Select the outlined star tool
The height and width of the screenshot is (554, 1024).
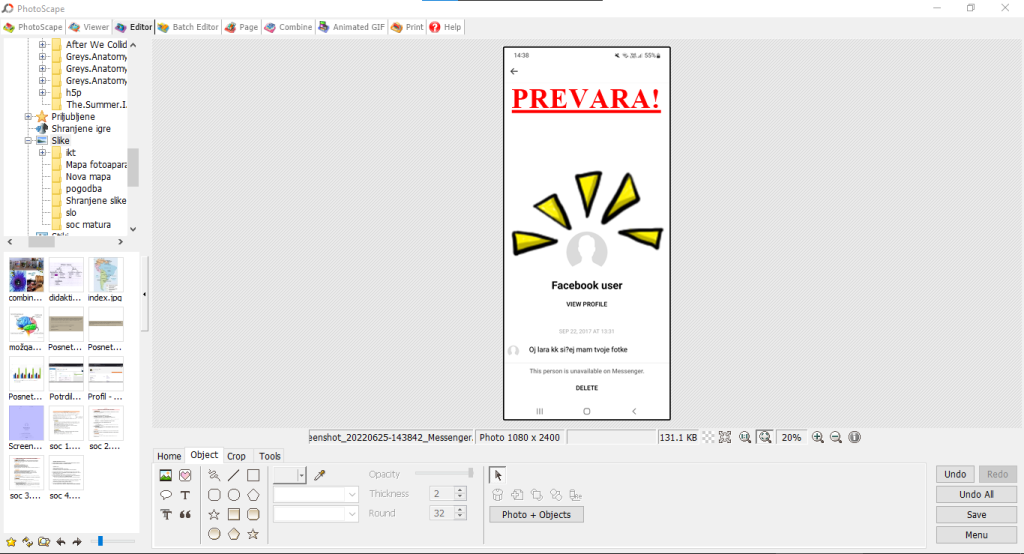pyautogui.click(x=214, y=514)
